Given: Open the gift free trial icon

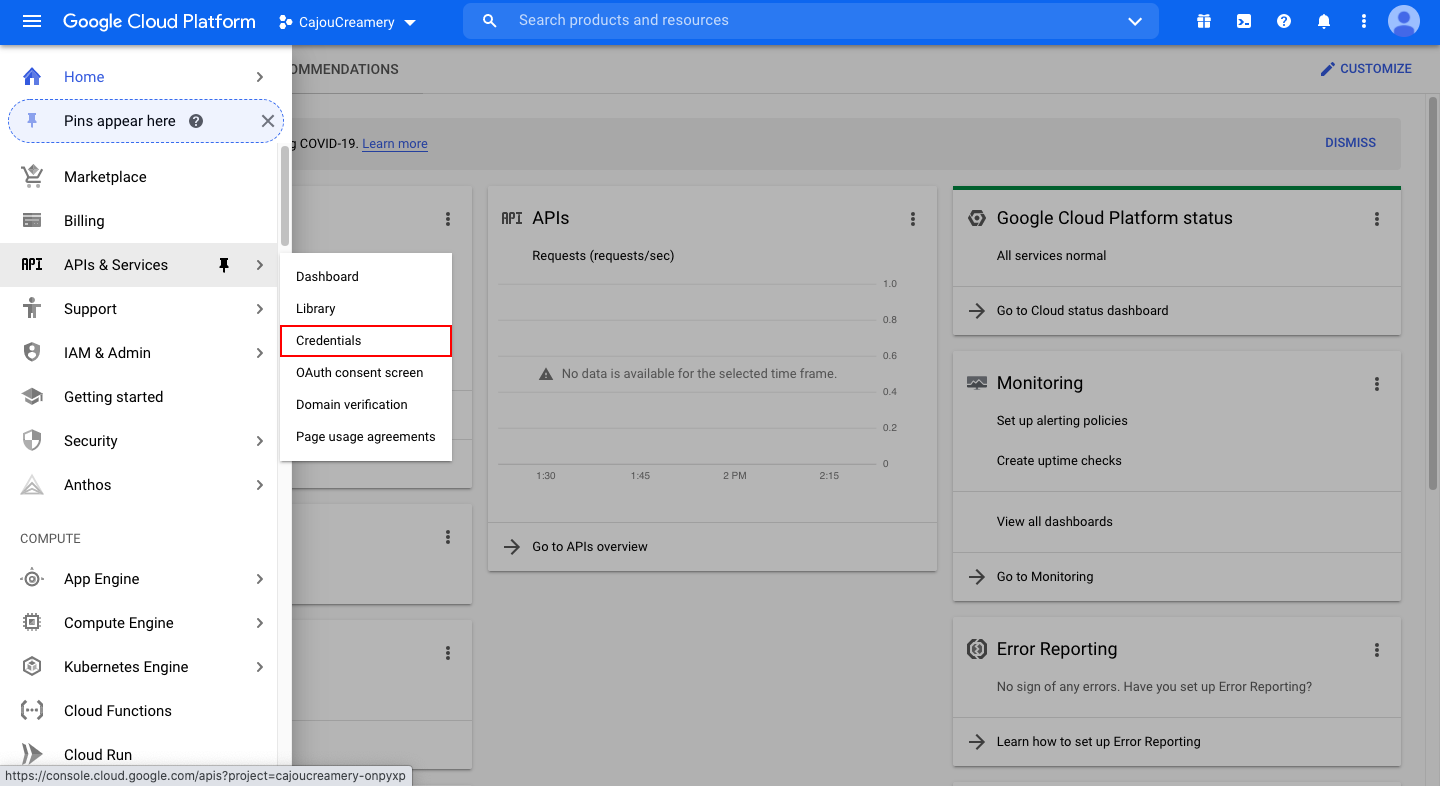Looking at the screenshot, I should coord(1204,21).
